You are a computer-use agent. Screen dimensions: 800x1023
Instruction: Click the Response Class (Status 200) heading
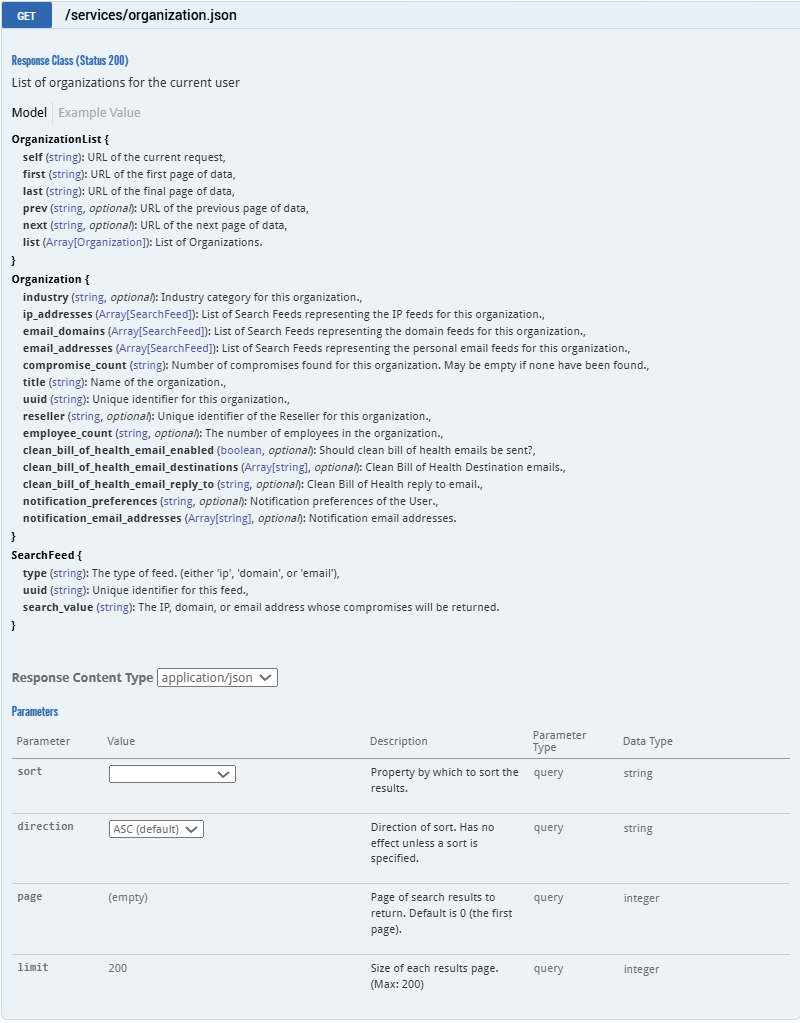pos(70,61)
